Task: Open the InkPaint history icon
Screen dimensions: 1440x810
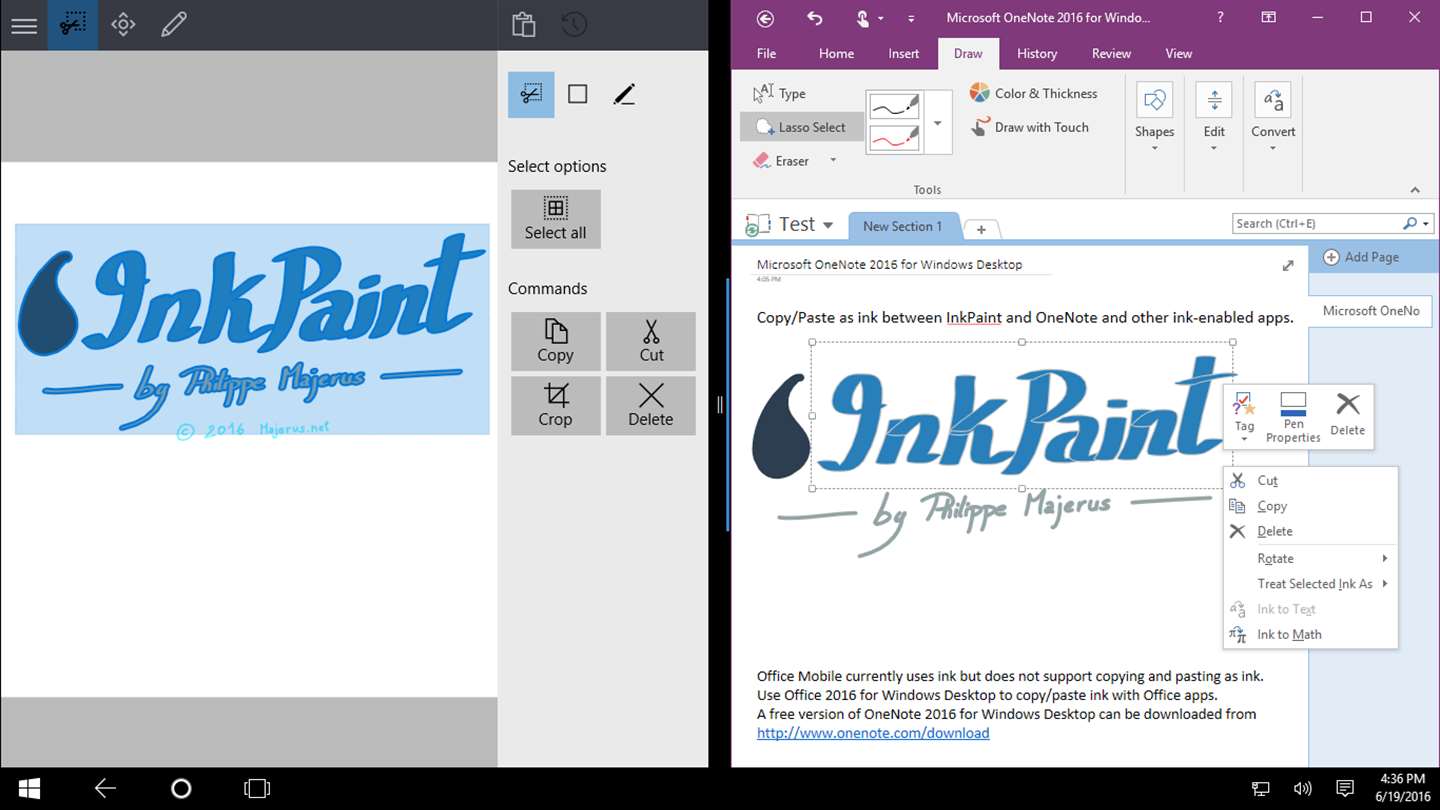Action: (574, 25)
